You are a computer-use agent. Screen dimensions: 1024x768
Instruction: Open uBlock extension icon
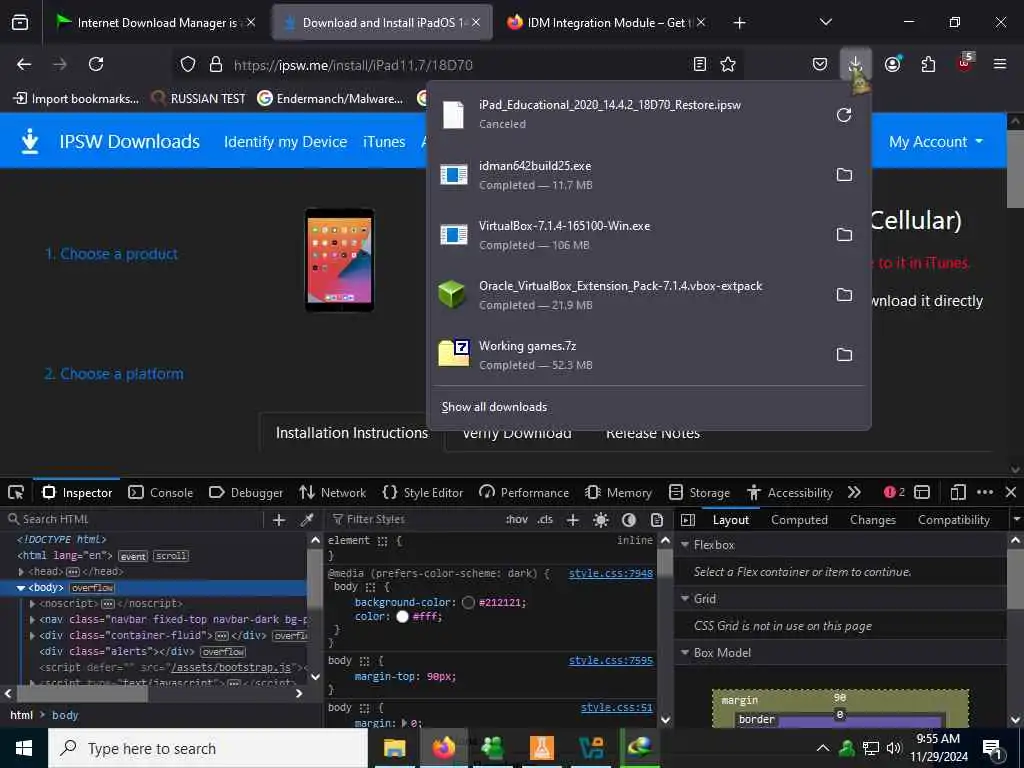click(965, 62)
